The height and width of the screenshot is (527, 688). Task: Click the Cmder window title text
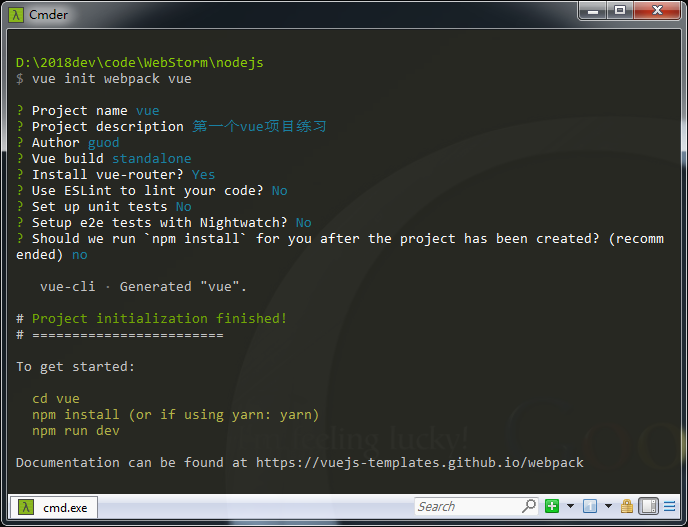48,15
